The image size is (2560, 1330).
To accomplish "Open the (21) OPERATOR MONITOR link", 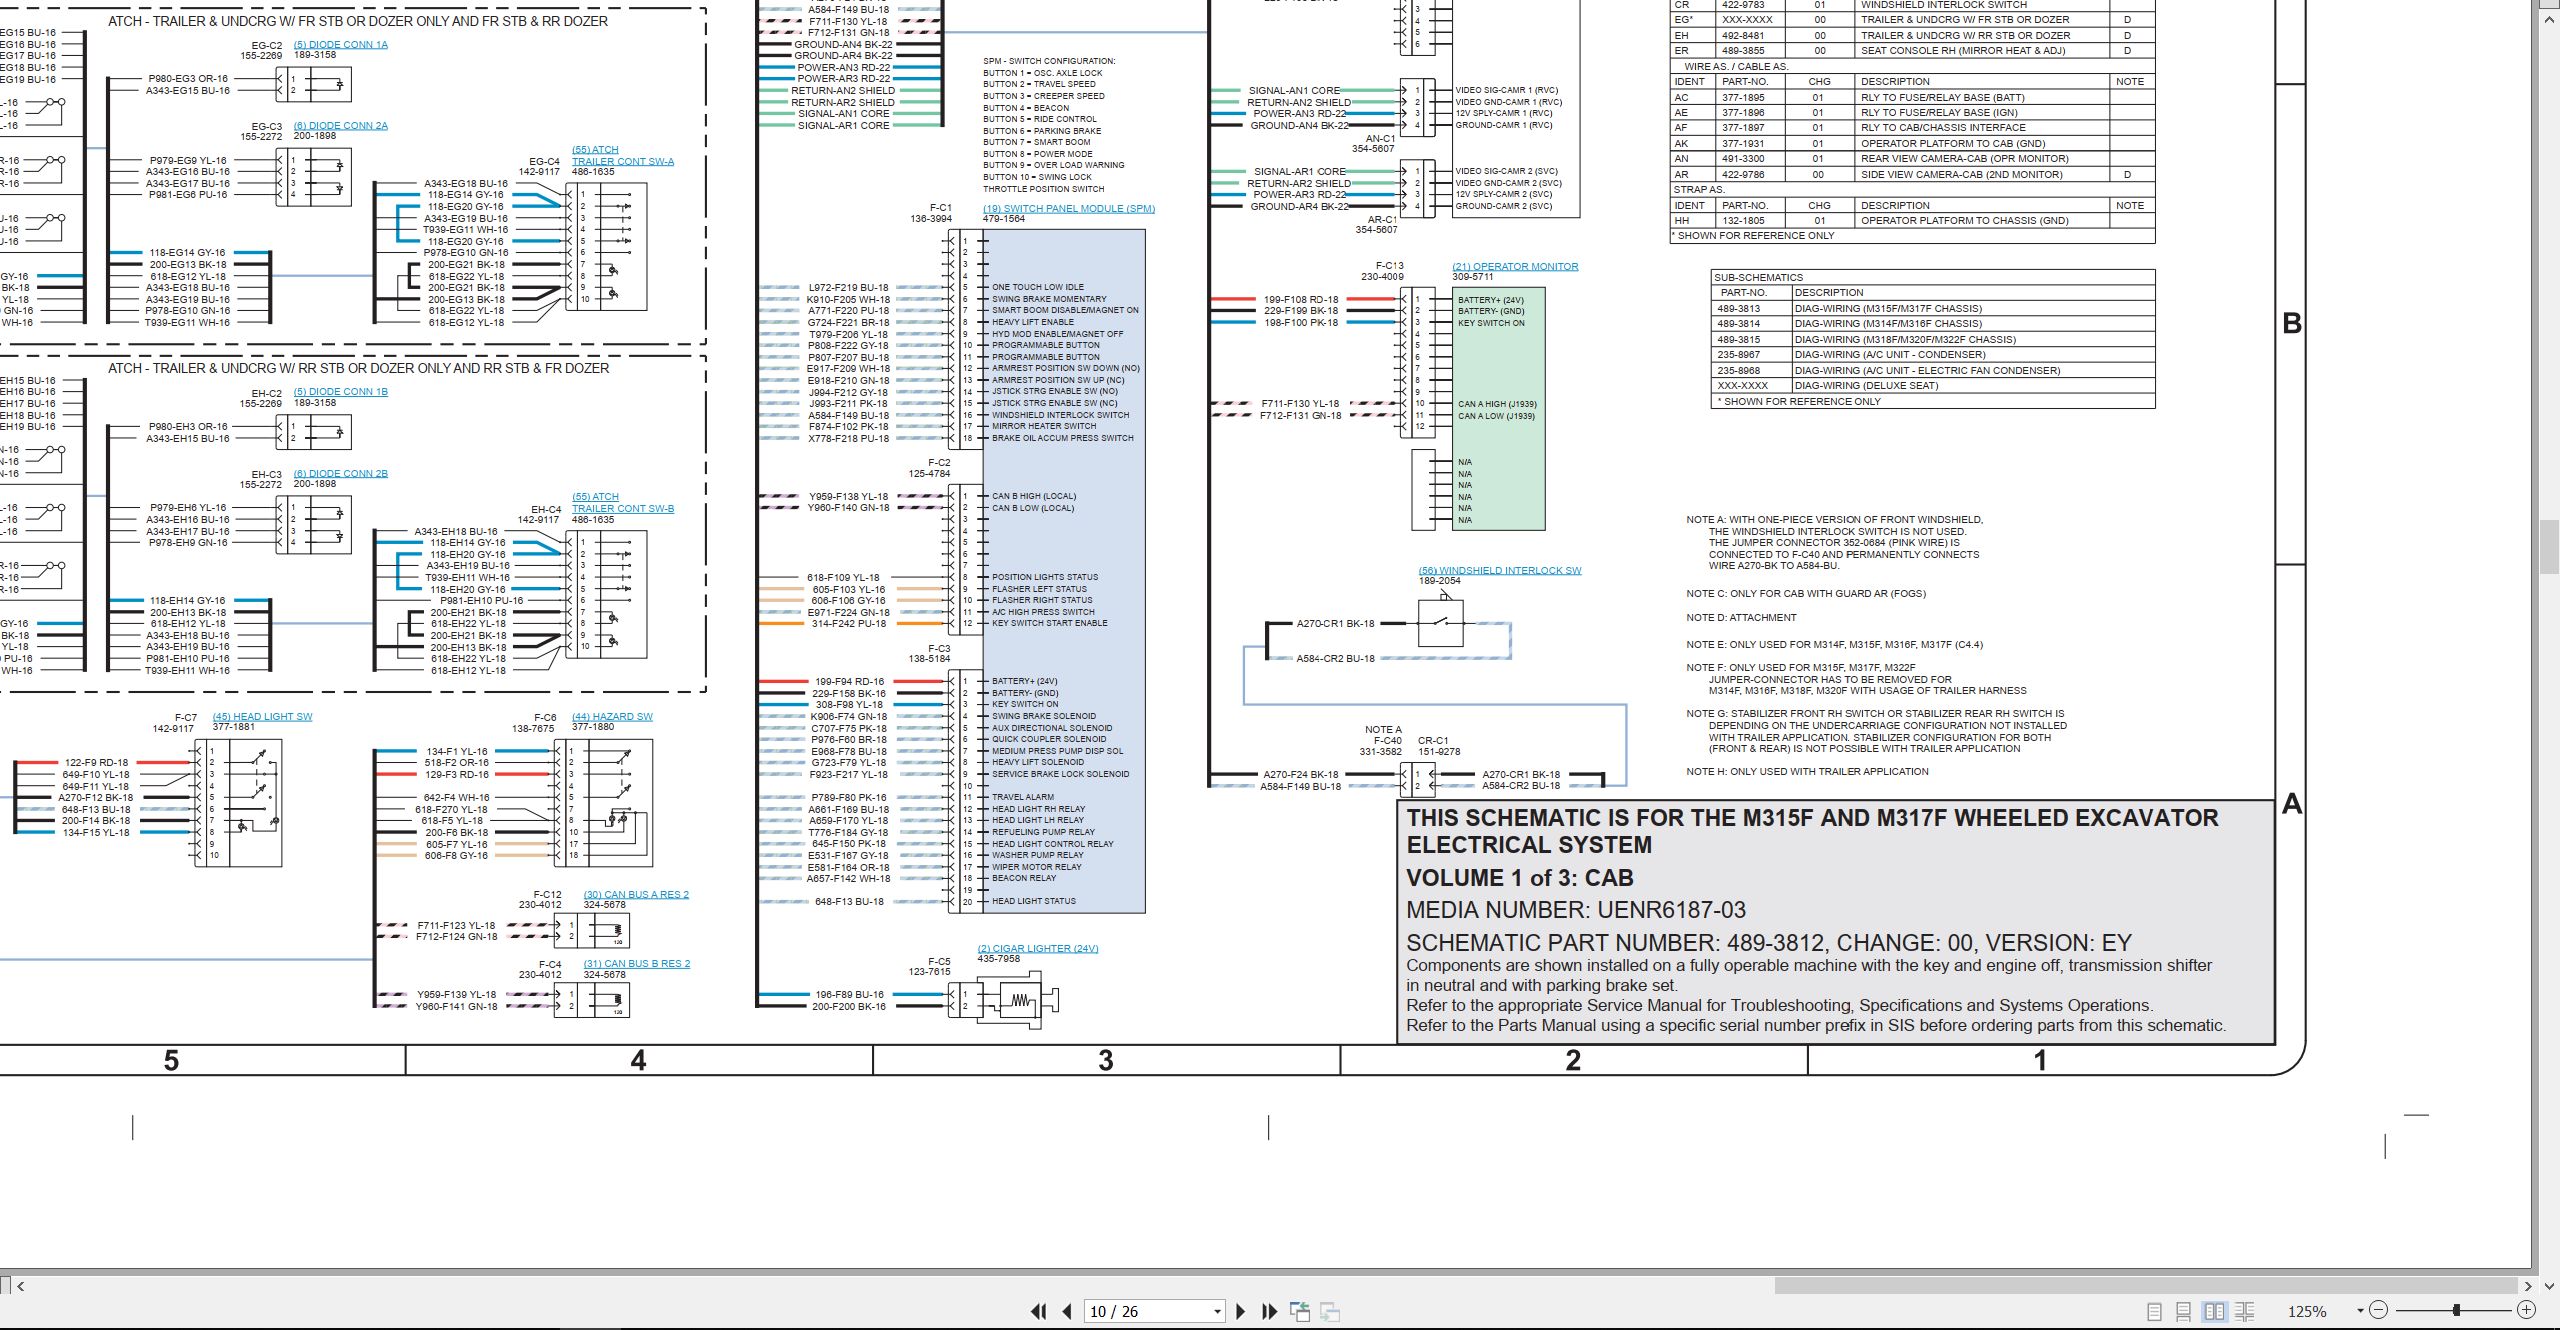I will coord(1515,267).
